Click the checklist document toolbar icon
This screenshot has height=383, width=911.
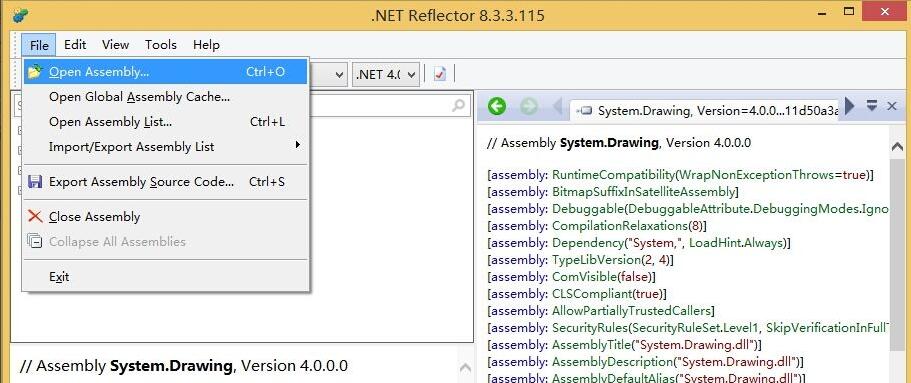click(x=440, y=74)
